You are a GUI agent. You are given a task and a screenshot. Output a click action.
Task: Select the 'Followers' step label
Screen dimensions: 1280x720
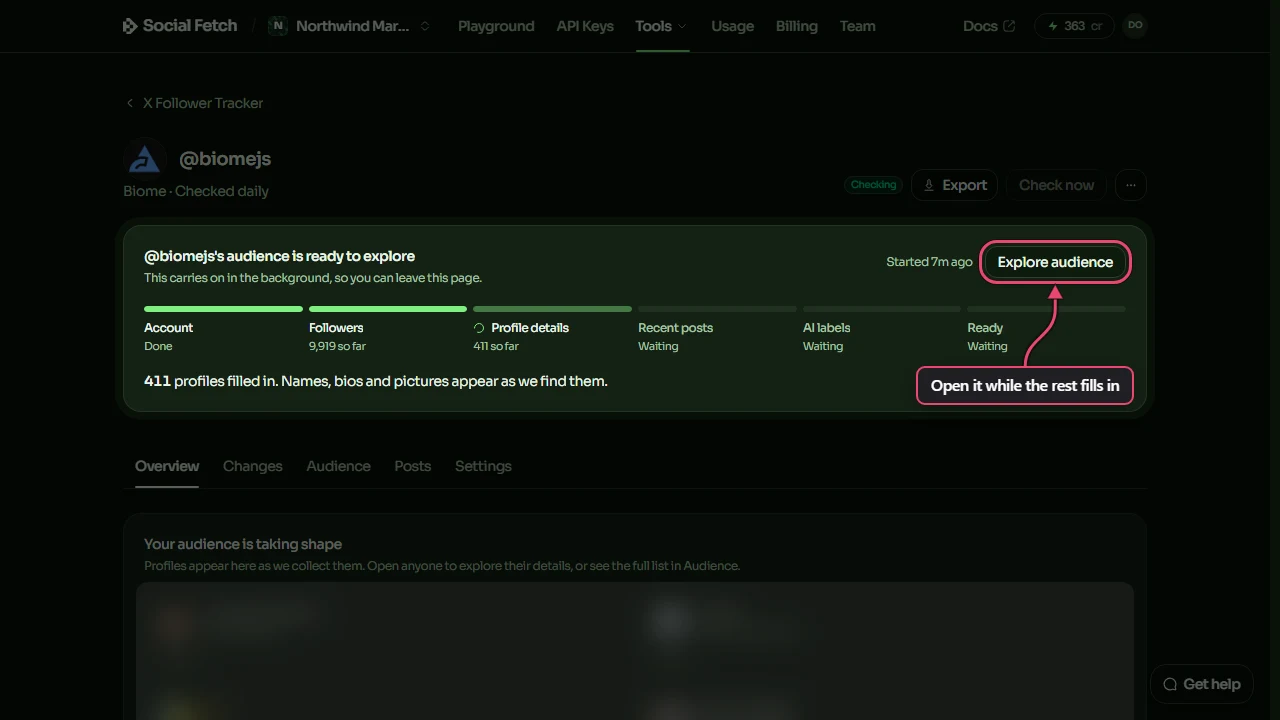point(336,328)
